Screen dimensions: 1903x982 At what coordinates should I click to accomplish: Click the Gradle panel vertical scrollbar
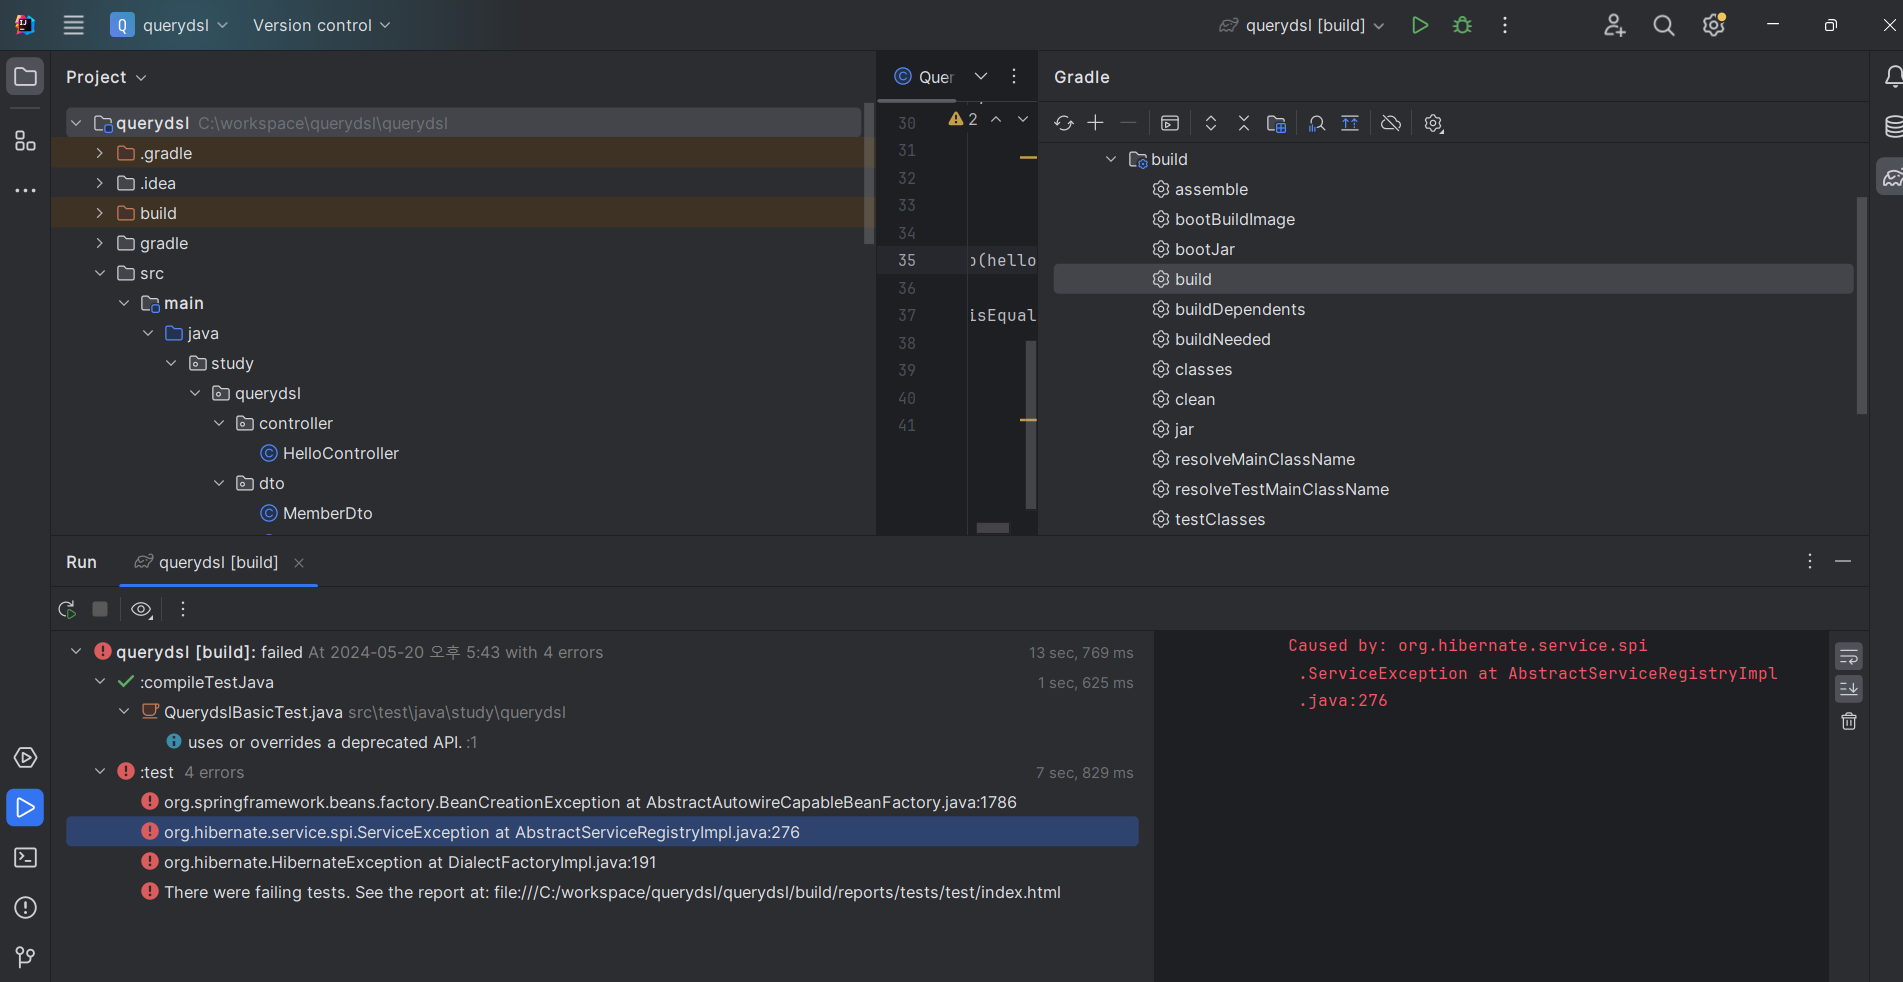pyautogui.click(x=1862, y=305)
